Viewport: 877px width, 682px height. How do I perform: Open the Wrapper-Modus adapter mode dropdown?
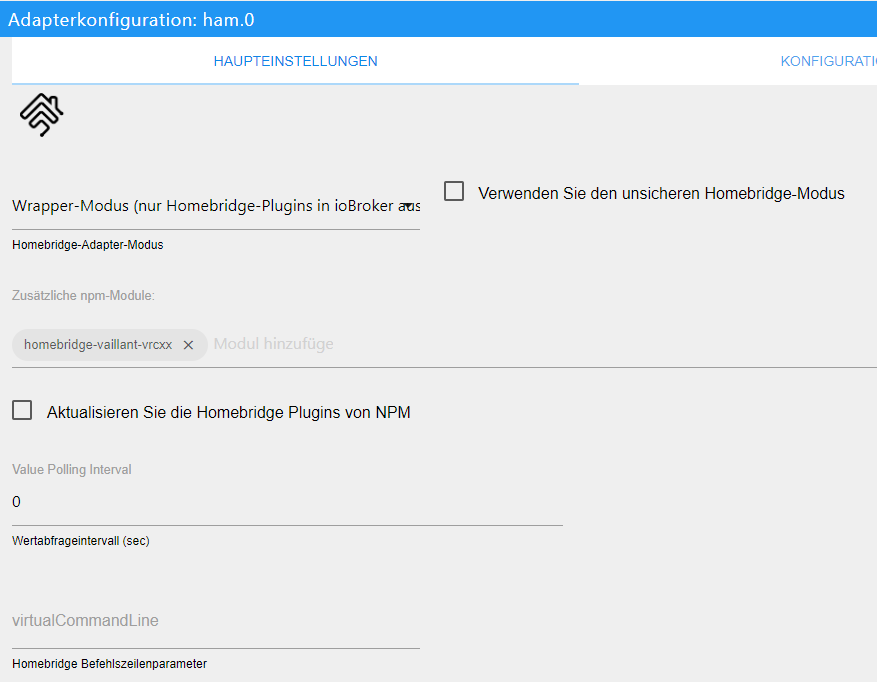[215, 206]
